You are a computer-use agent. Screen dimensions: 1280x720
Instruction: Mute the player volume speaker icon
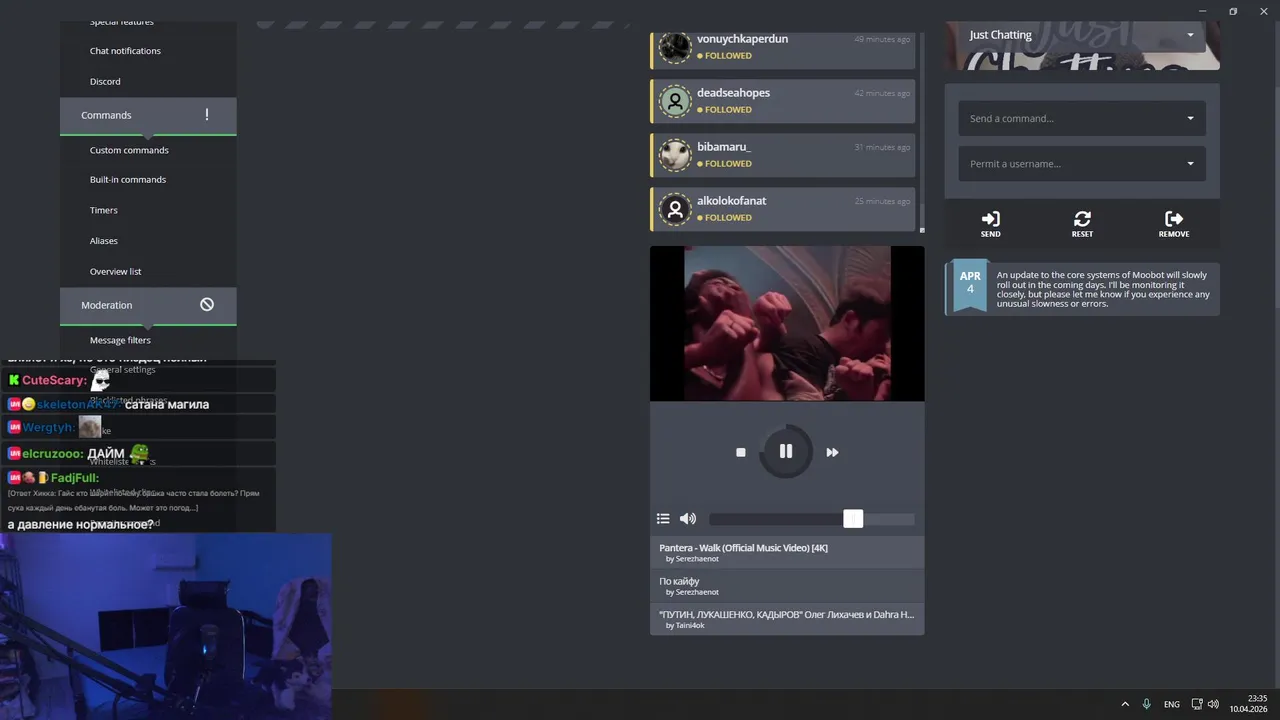(x=688, y=518)
